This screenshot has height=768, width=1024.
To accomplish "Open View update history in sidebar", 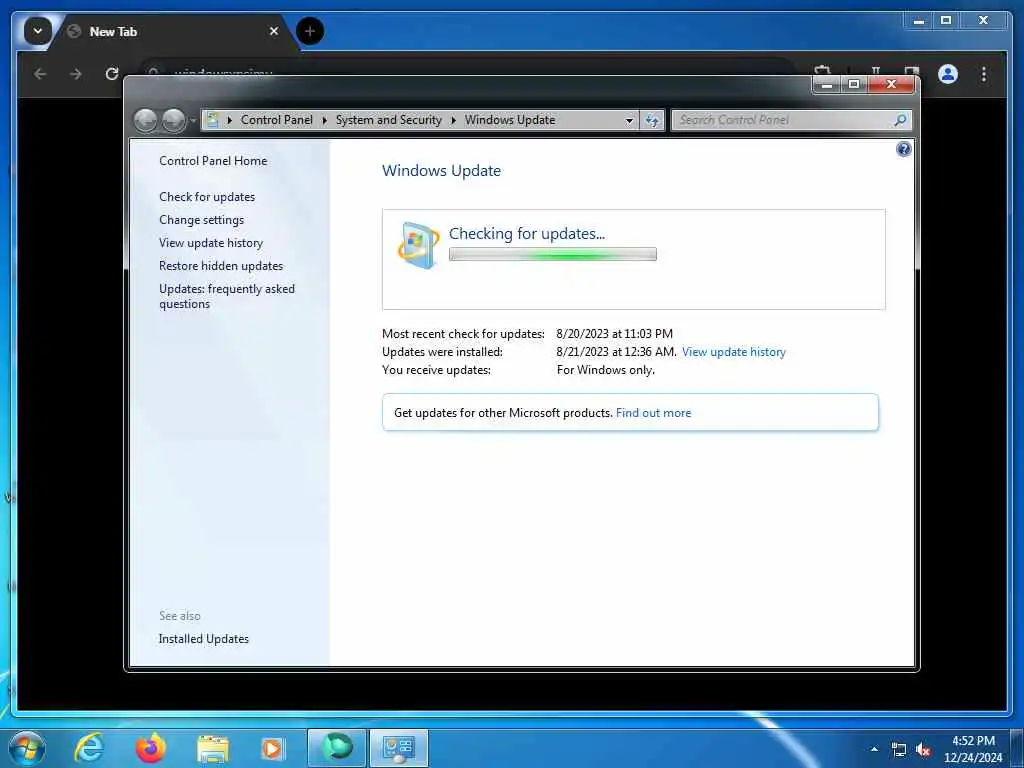I will (x=211, y=243).
